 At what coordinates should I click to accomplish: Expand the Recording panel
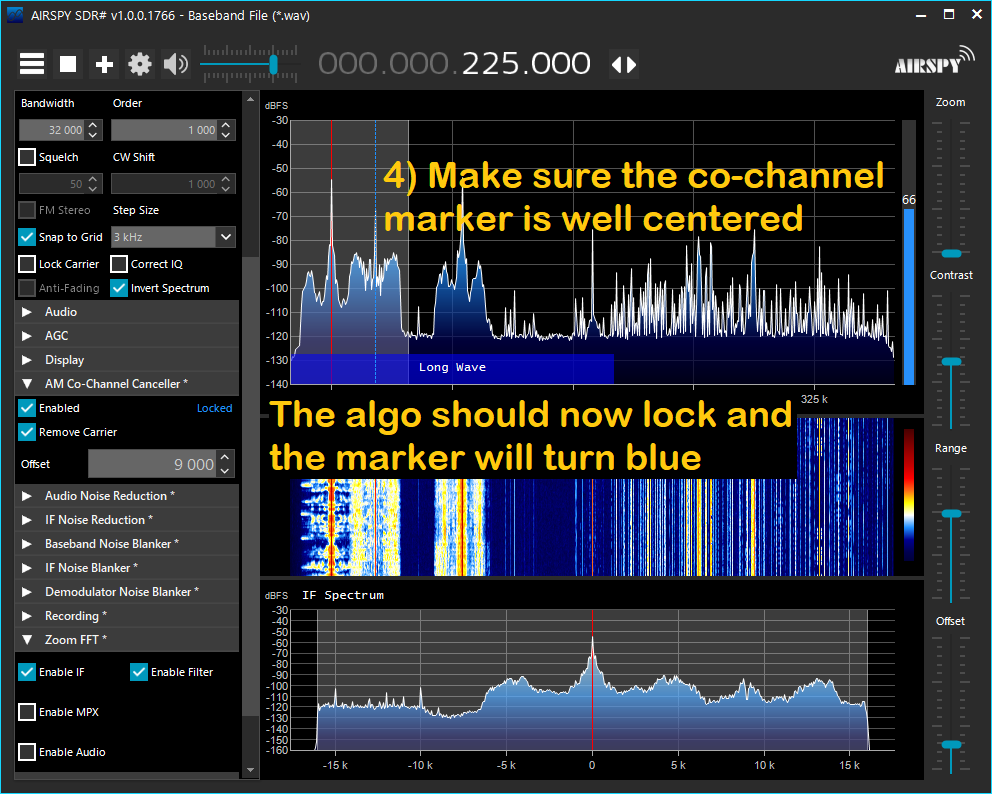(127, 616)
